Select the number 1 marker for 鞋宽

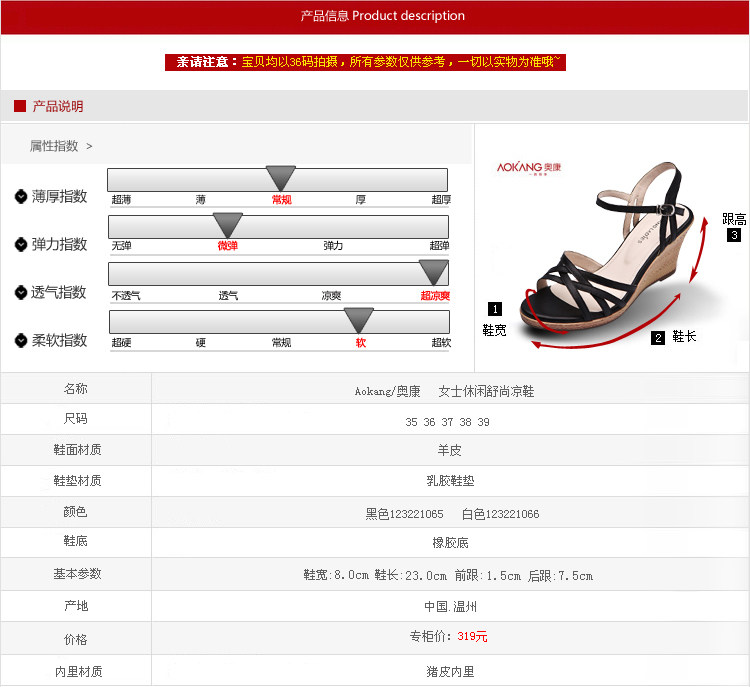click(x=493, y=309)
